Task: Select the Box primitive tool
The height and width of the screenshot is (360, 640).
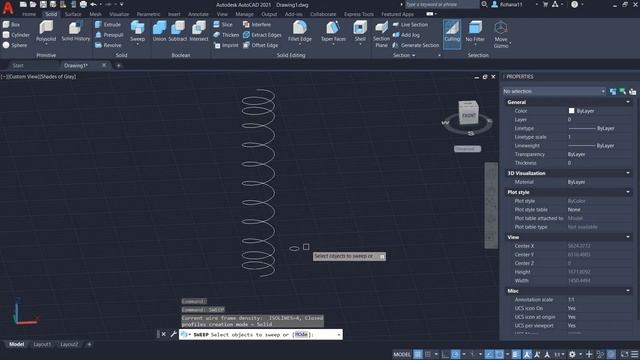Action: click(11, 24)
